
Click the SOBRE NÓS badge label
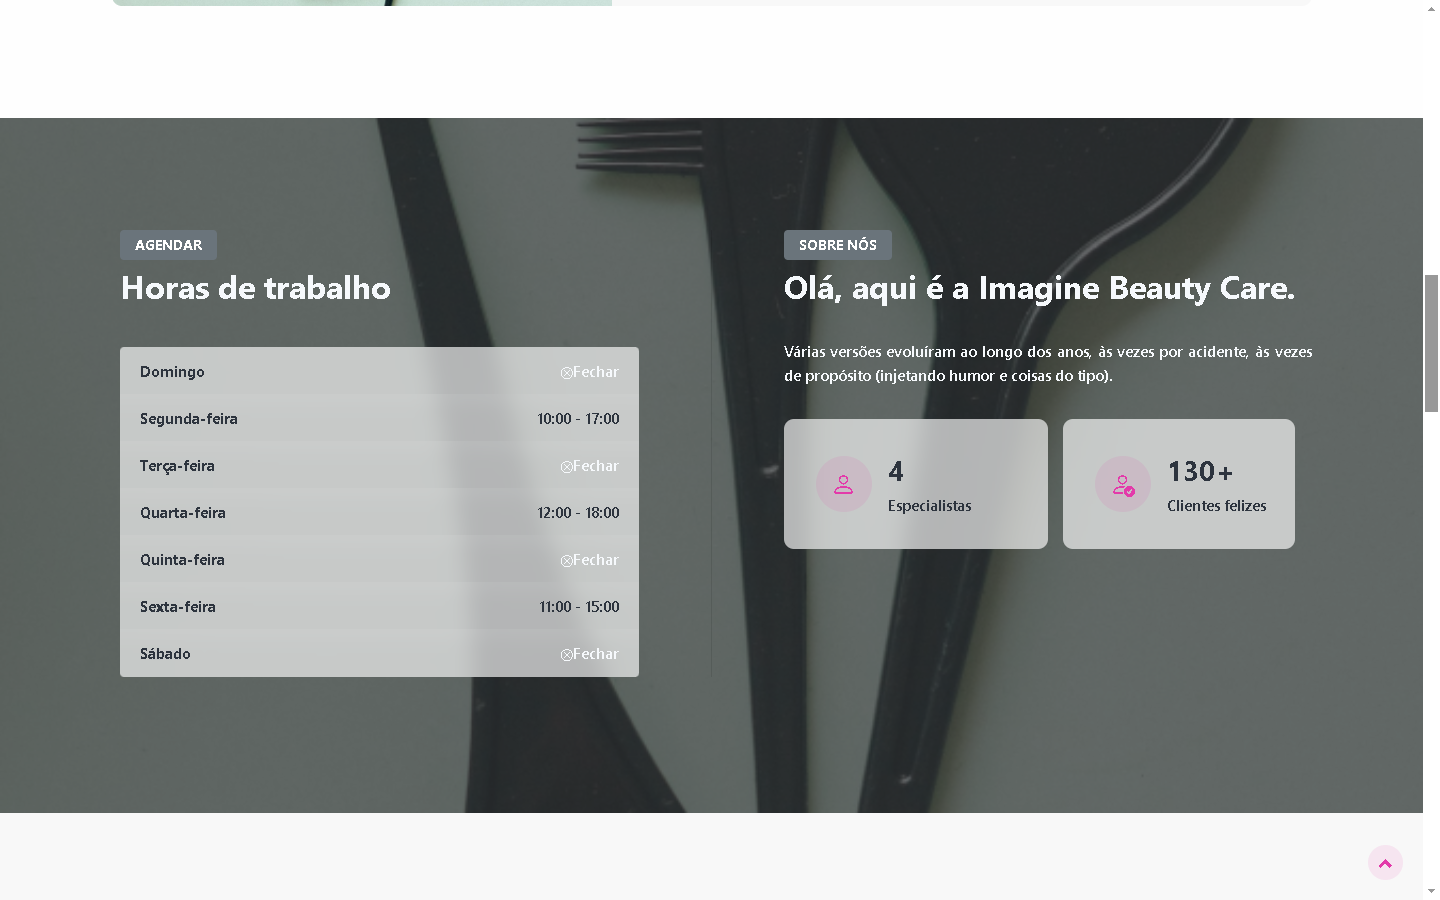tap(837, 245)
